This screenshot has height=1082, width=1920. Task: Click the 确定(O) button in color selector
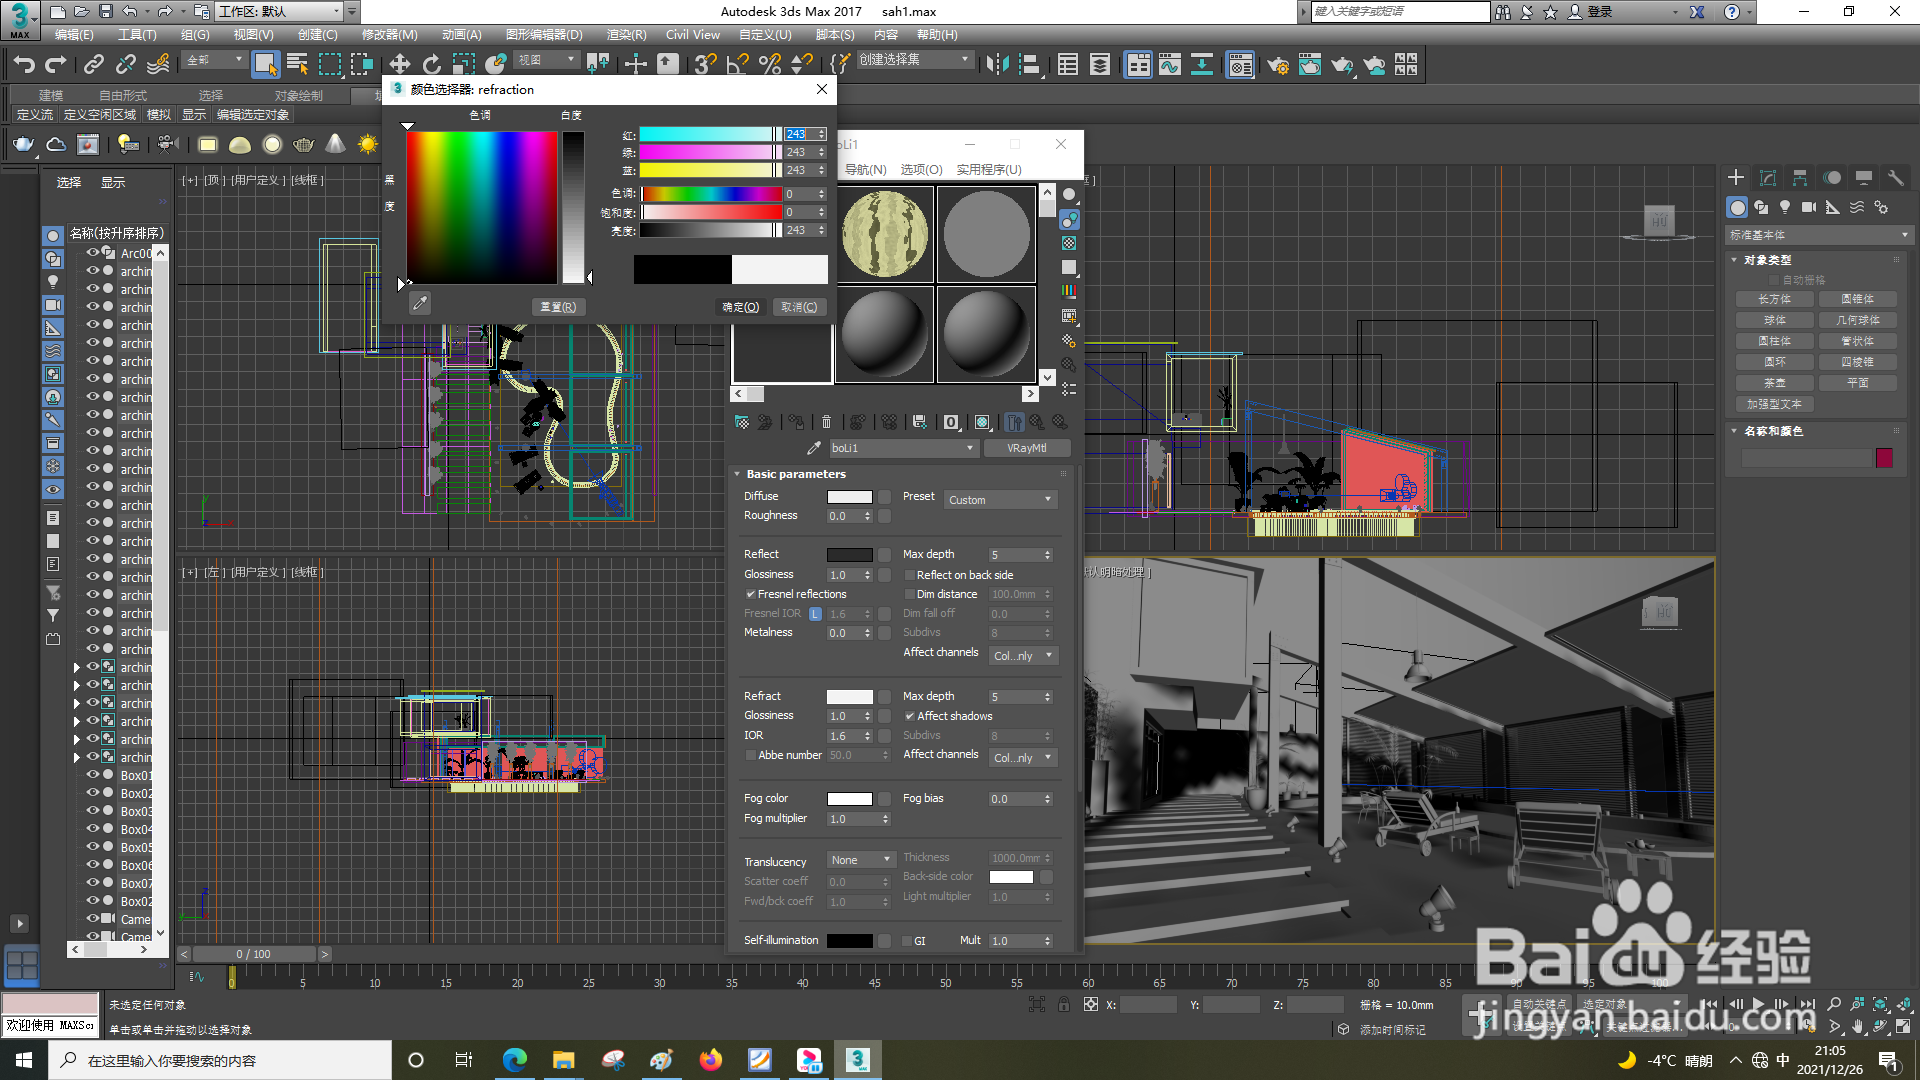pyautogui.click(x=741, y=308)
